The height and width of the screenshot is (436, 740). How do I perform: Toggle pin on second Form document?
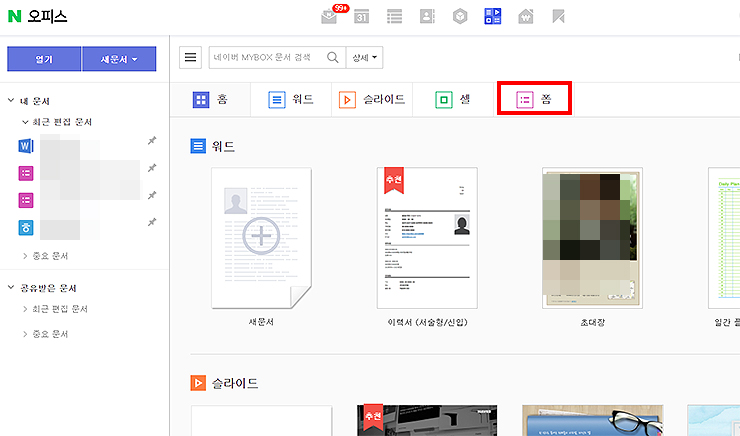coord(152,195)
